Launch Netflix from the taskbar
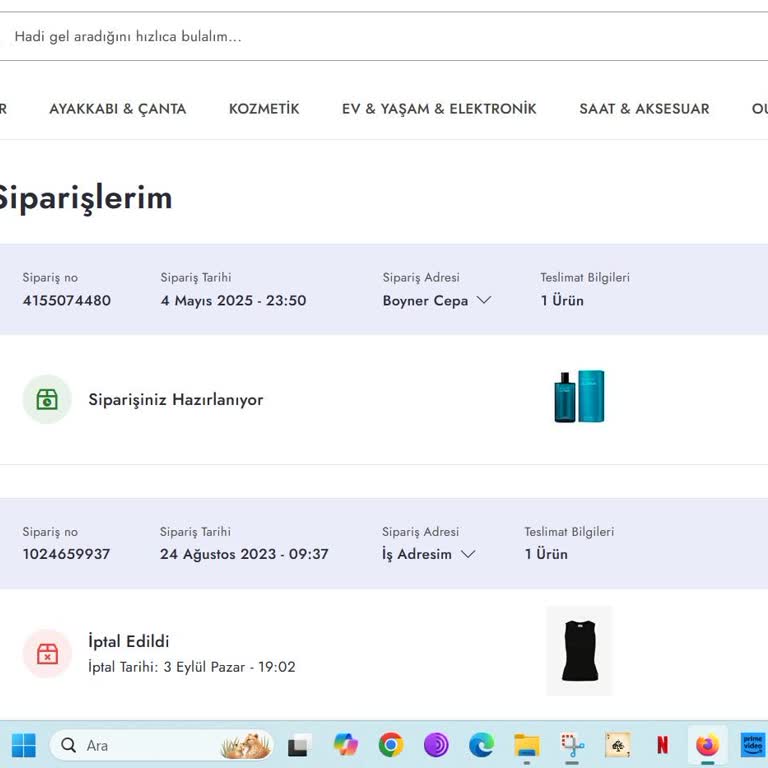The height and width of the screenshot is (768, 768). (662, 745)
